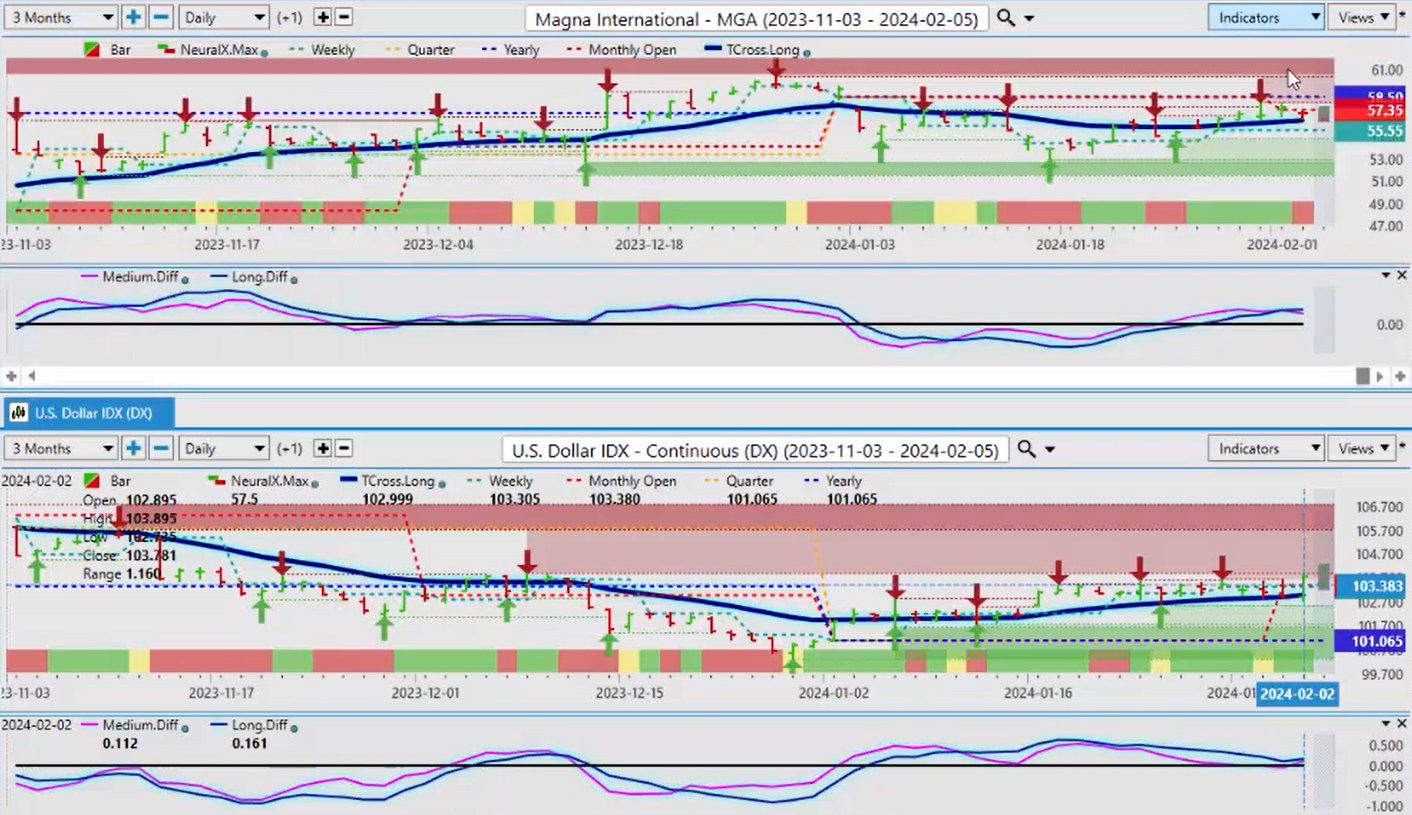The height and width of the screenshot is (815, 1412).
Task: Open the 3 Months range dropdown on MGA chart
Action: coord(62,17)
